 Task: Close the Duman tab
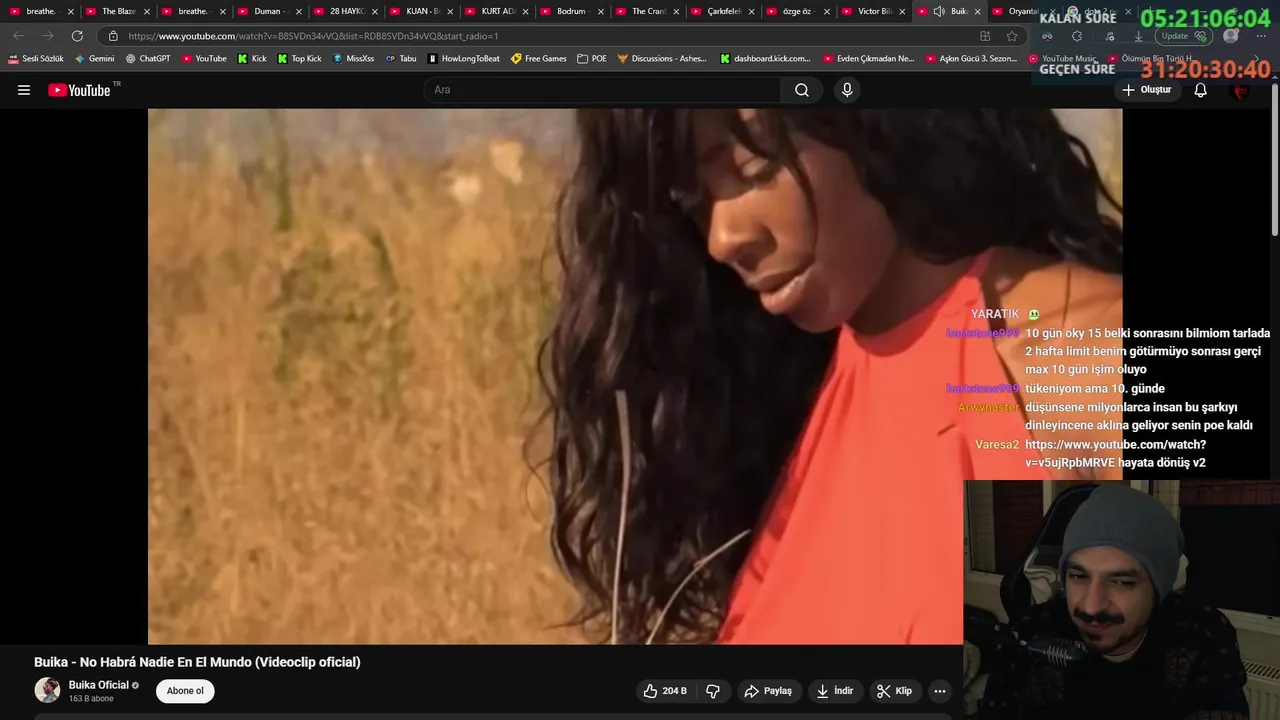298,12
